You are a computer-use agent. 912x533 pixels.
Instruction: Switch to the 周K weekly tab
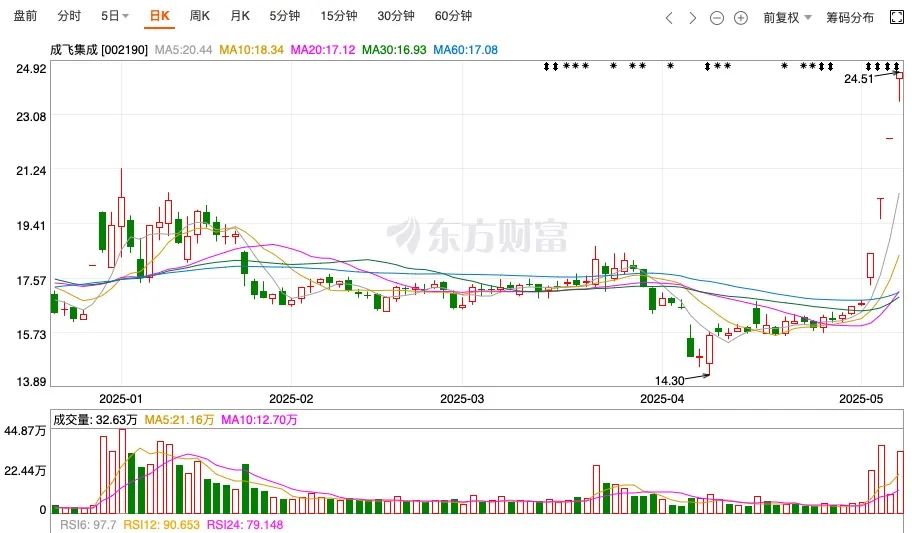click(200, 17)
